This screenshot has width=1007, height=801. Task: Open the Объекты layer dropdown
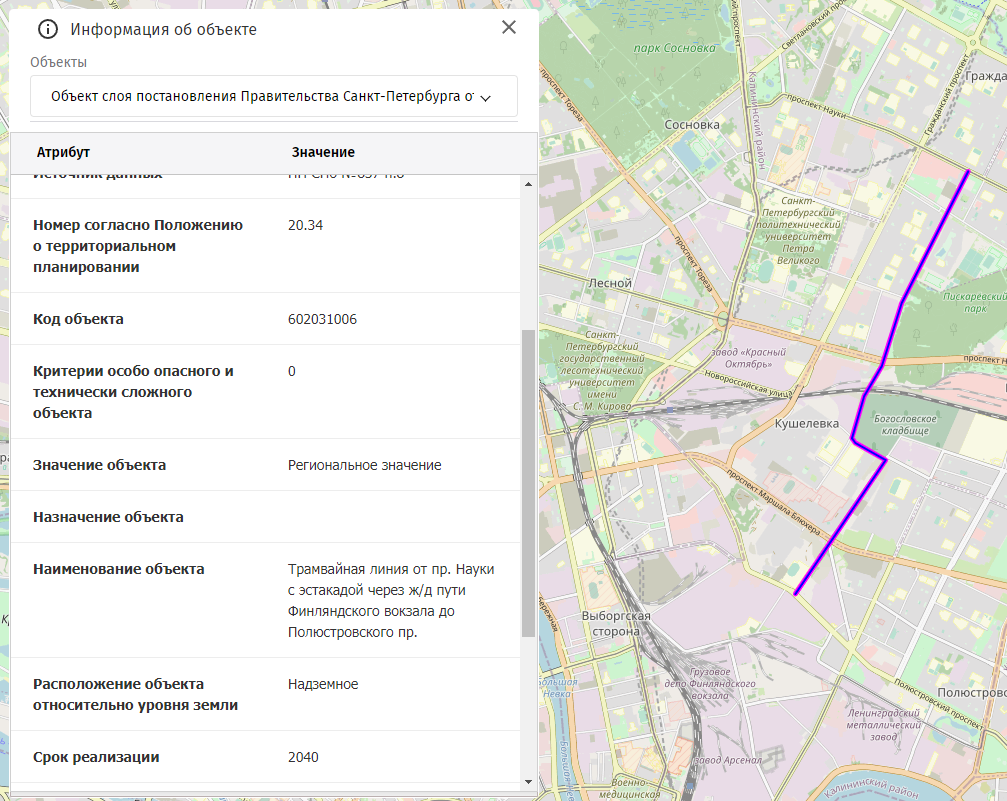click(x=274, y=97)
